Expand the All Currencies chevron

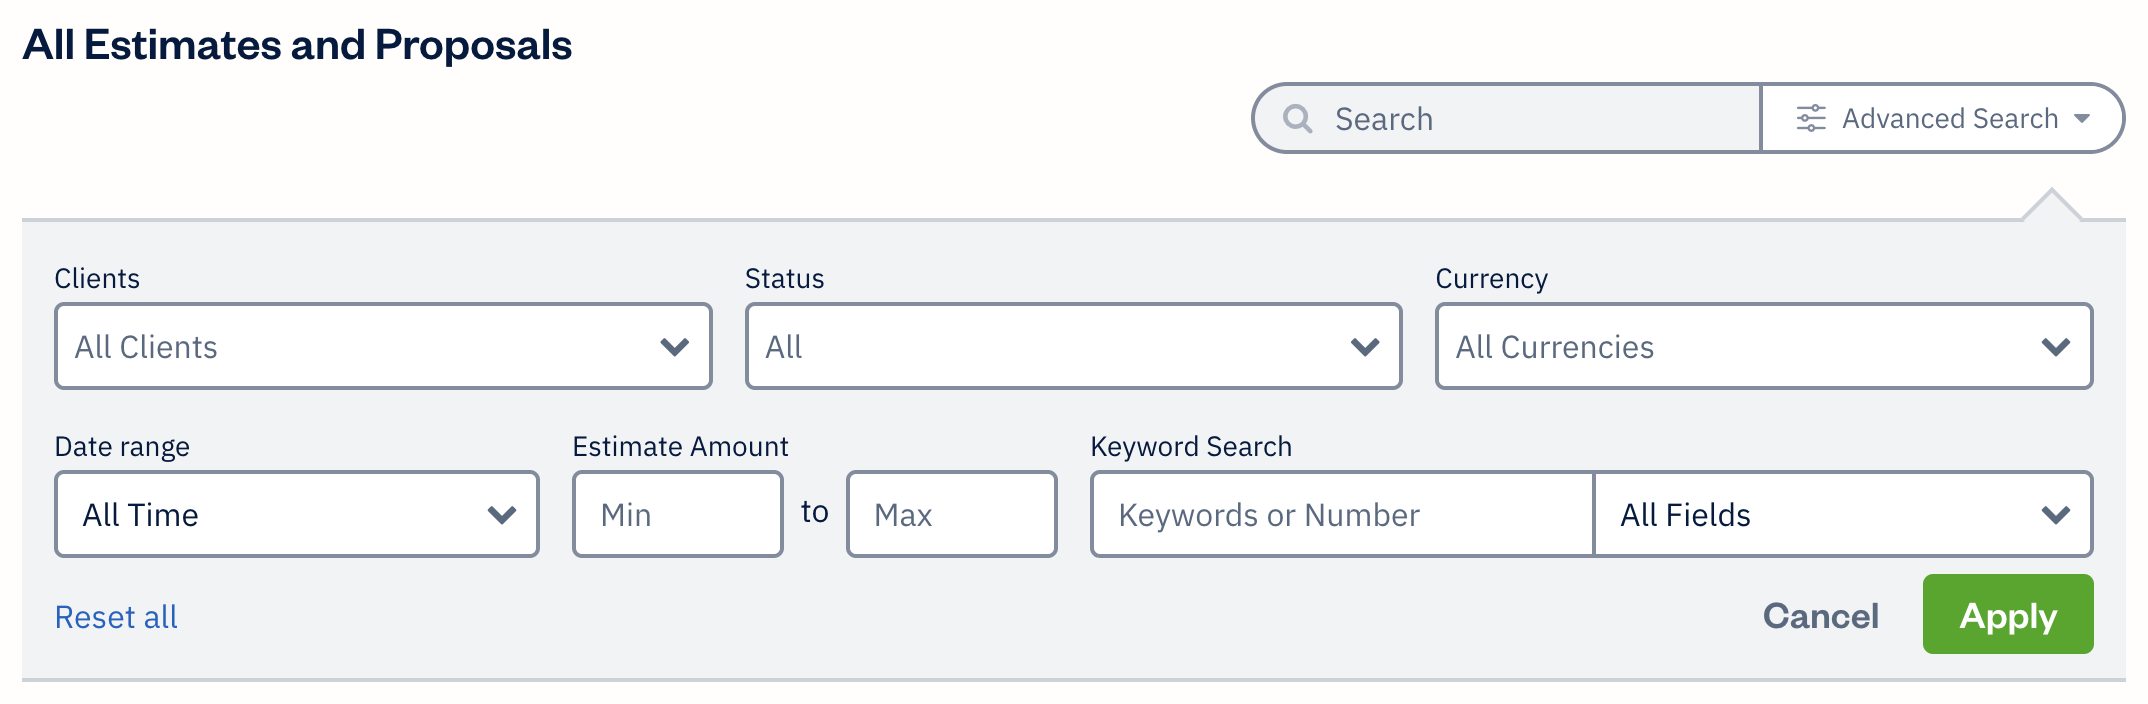pos(2057,346)
